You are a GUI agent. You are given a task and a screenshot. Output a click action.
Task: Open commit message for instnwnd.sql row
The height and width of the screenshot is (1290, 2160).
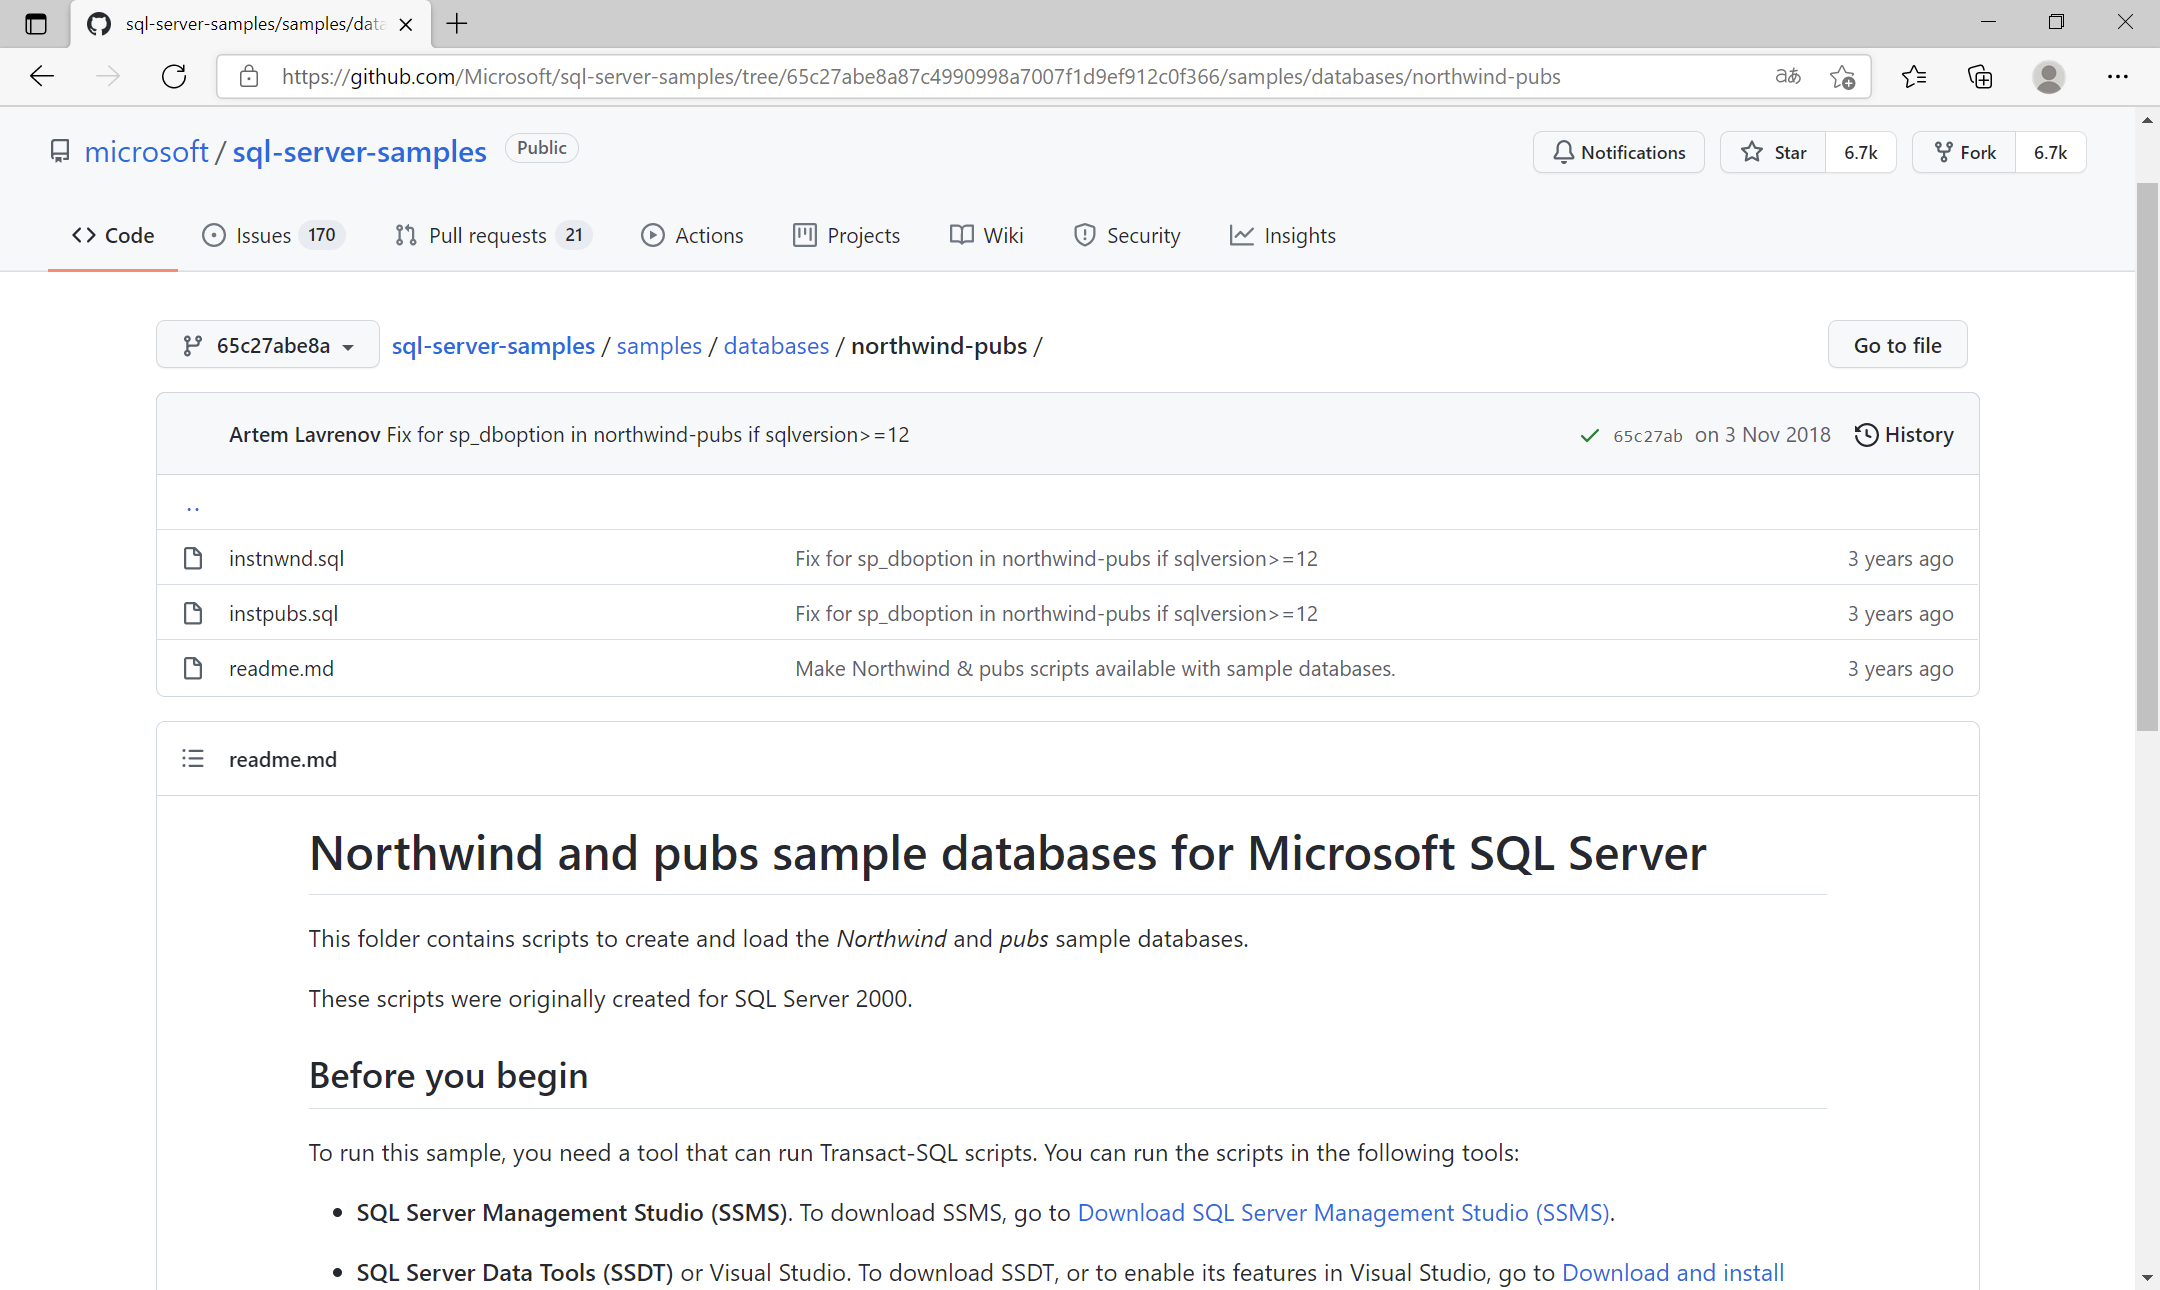(x=1056, y=558)
